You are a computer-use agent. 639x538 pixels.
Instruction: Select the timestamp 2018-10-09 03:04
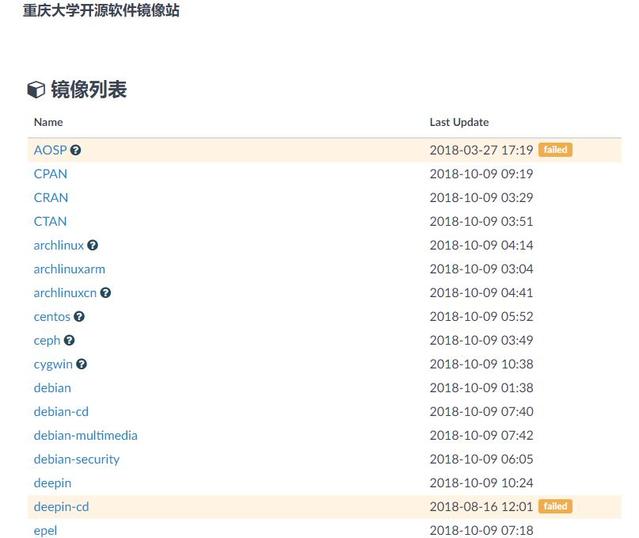(x=481, y=269)
